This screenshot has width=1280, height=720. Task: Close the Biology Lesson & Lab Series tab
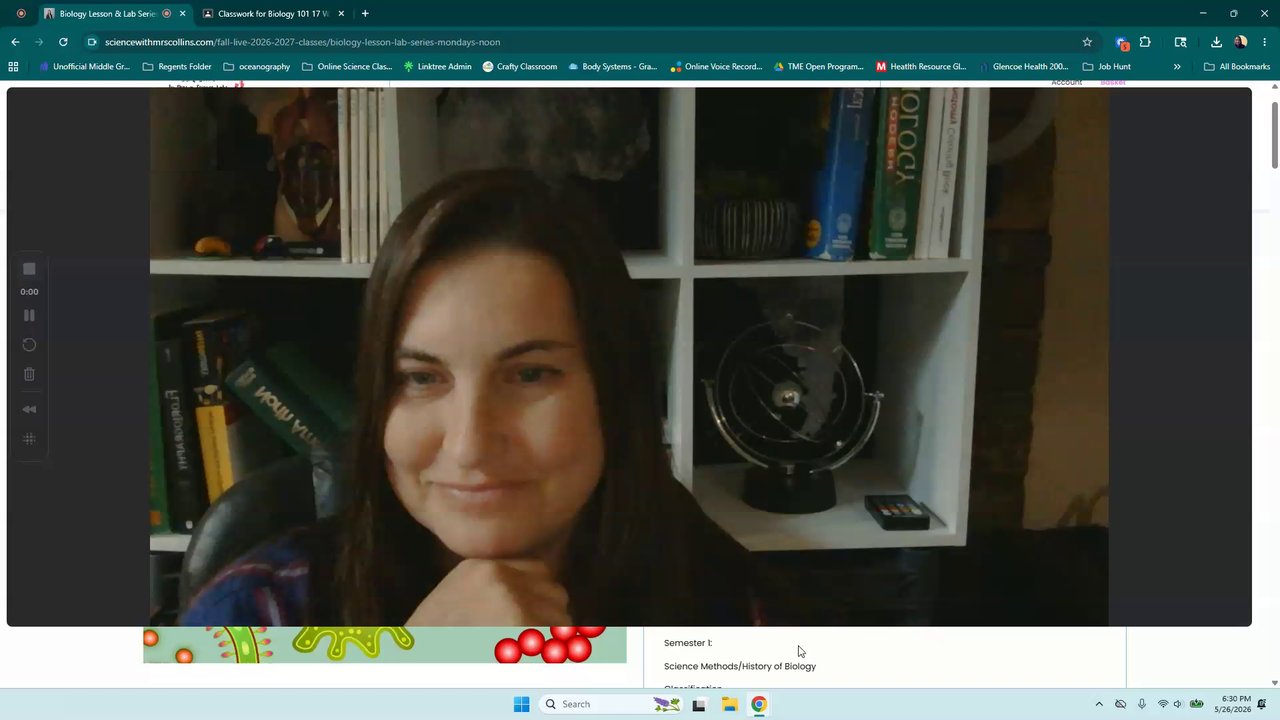click(x=182, y=14)
